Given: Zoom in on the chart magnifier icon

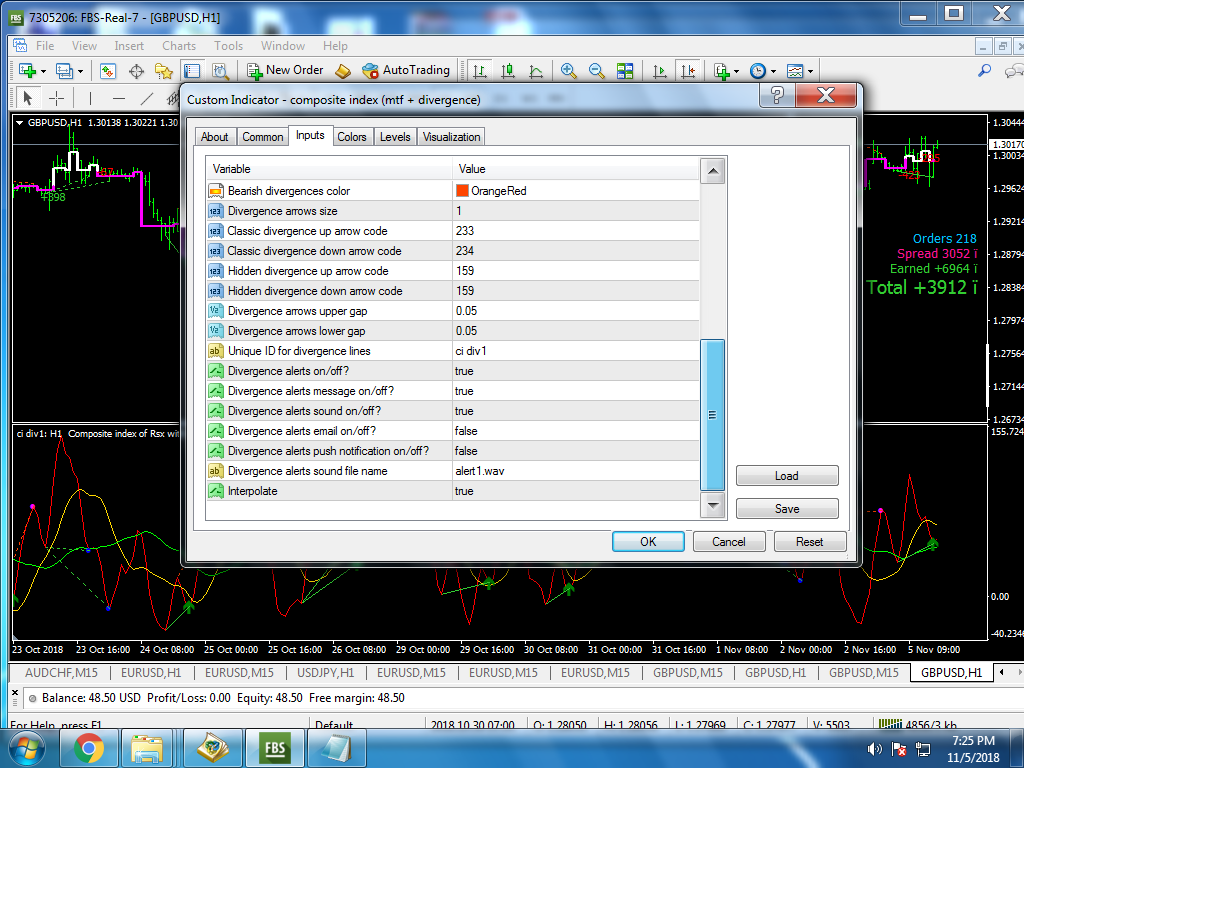Looking at the screenshot, I should point(569,71).
